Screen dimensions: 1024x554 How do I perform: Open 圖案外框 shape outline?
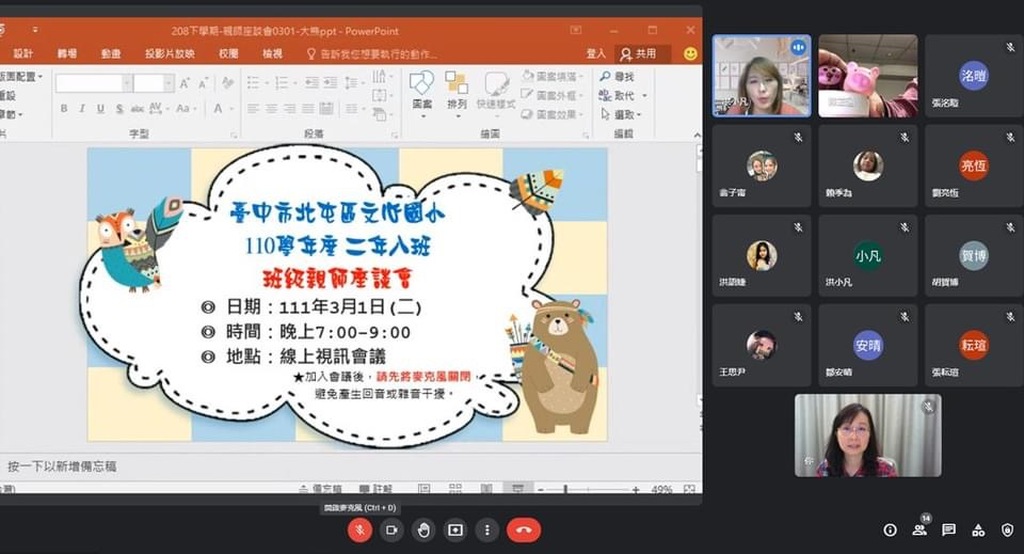click(x=552, y=95)
